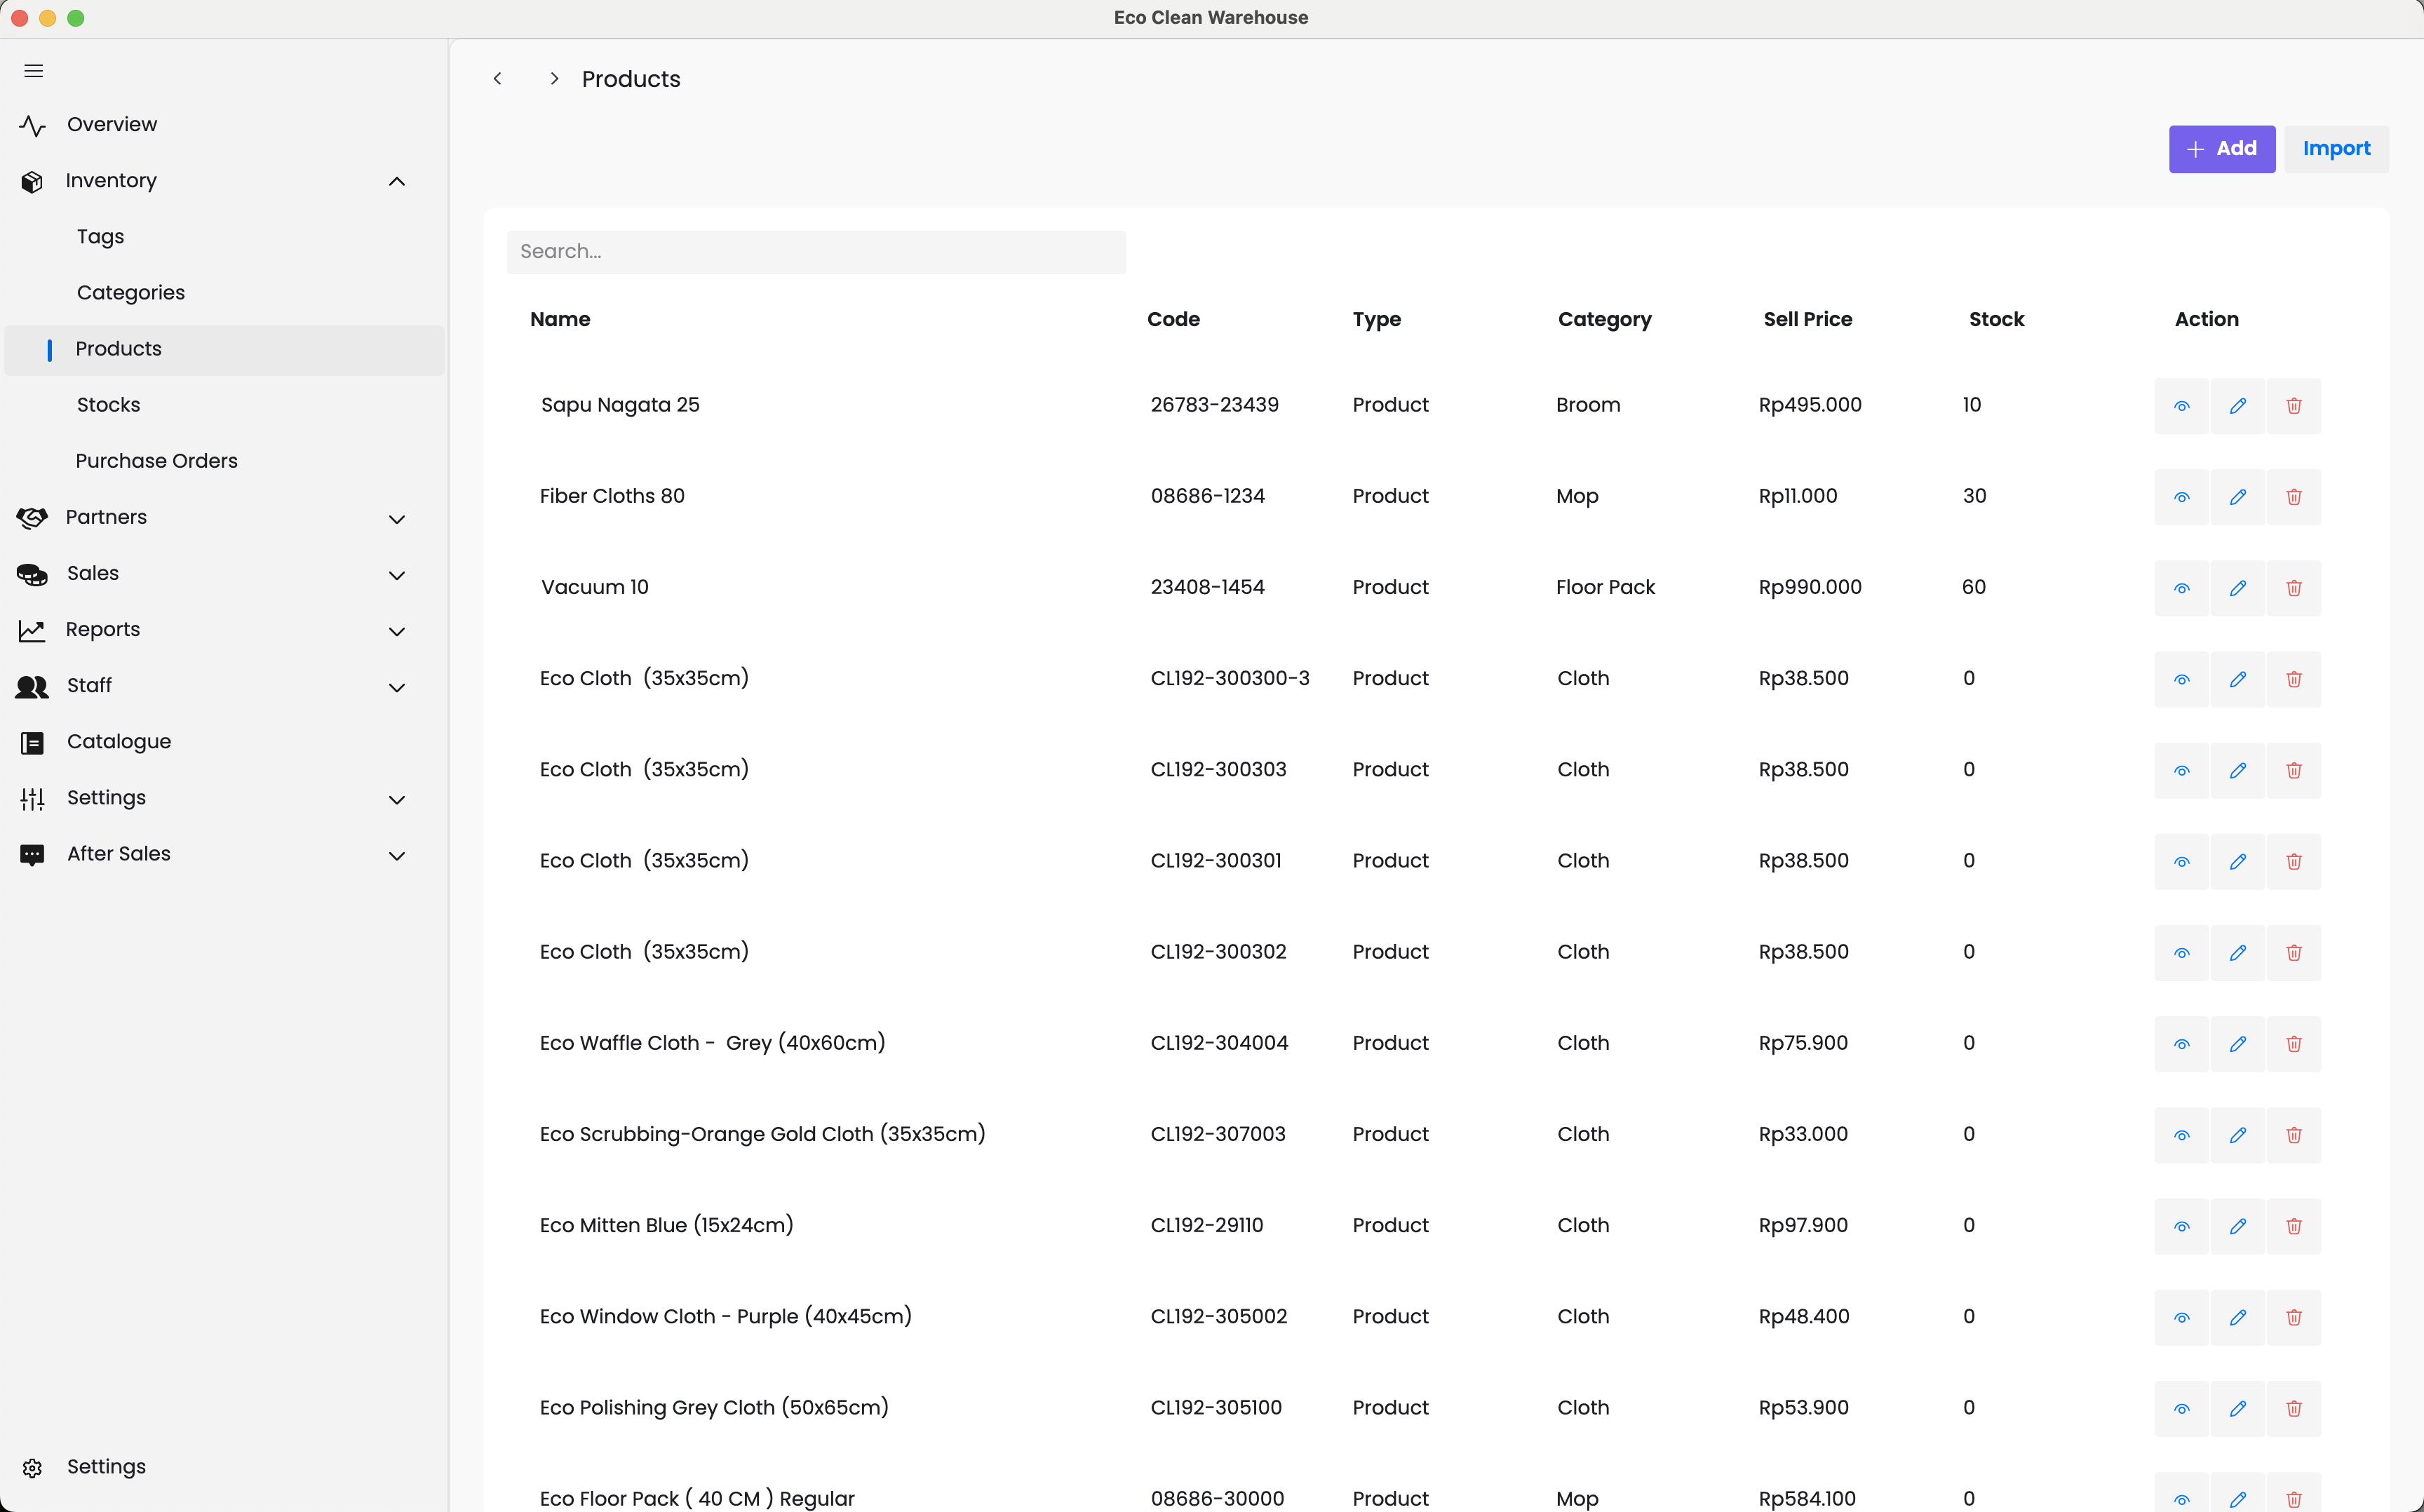View product CL192-300302 with eye icon

(x=2182, y=952)
